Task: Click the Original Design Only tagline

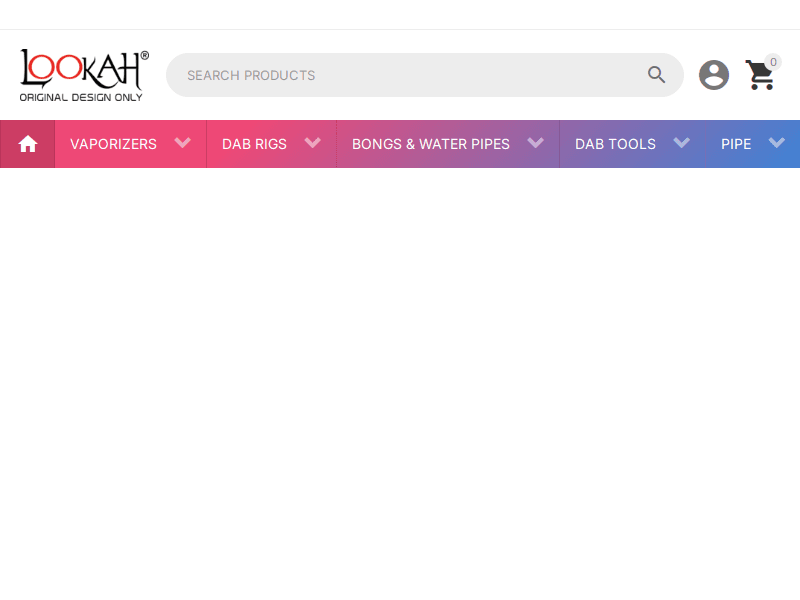Action: 81,97
